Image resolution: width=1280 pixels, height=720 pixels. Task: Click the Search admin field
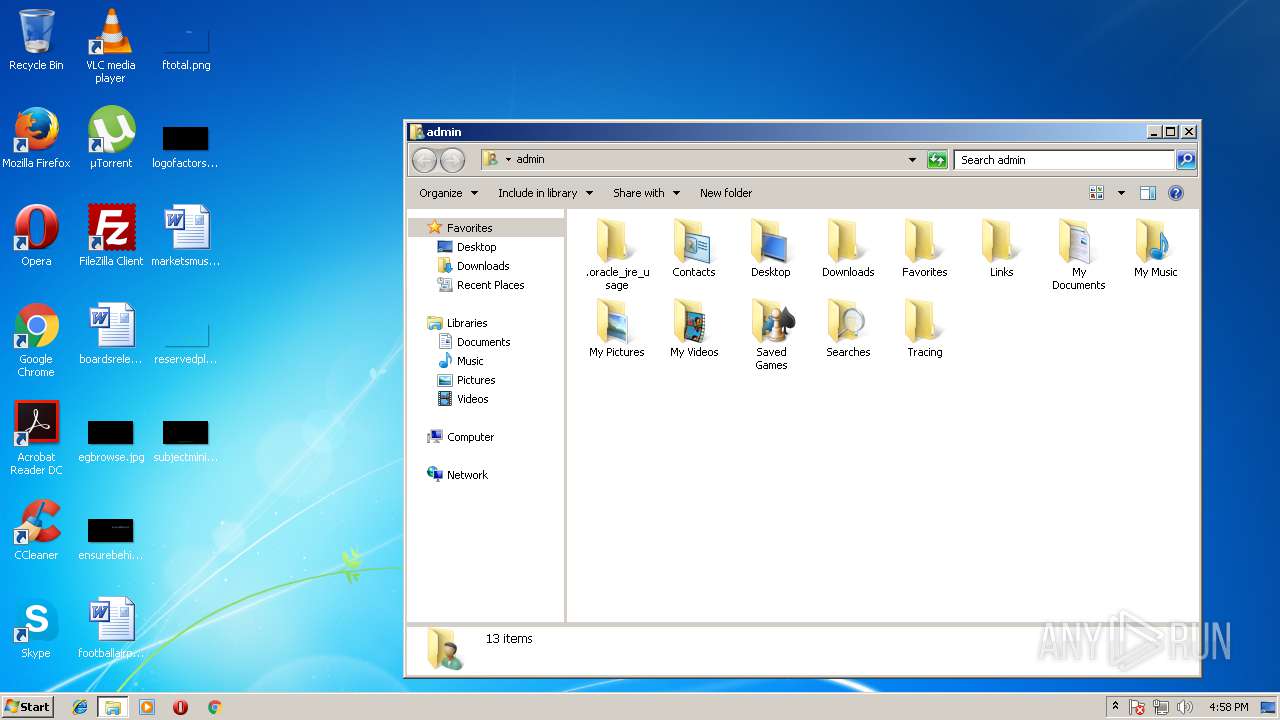[1064, 160]
